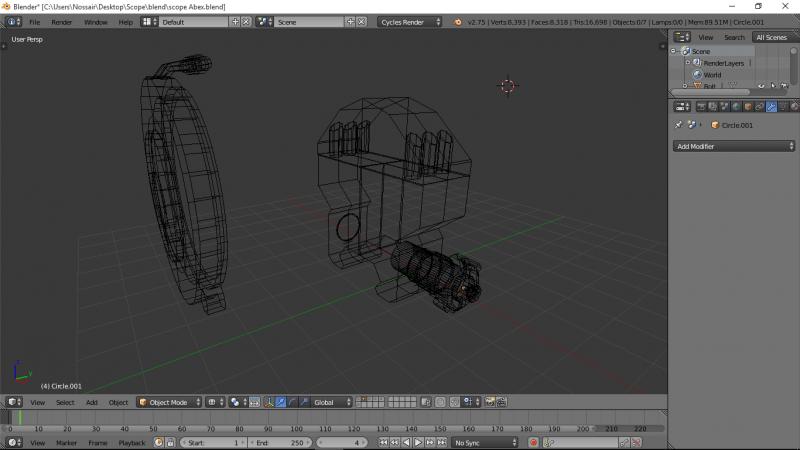
Task: Toggle use preview range clock icon
Action: click(159, 442)
